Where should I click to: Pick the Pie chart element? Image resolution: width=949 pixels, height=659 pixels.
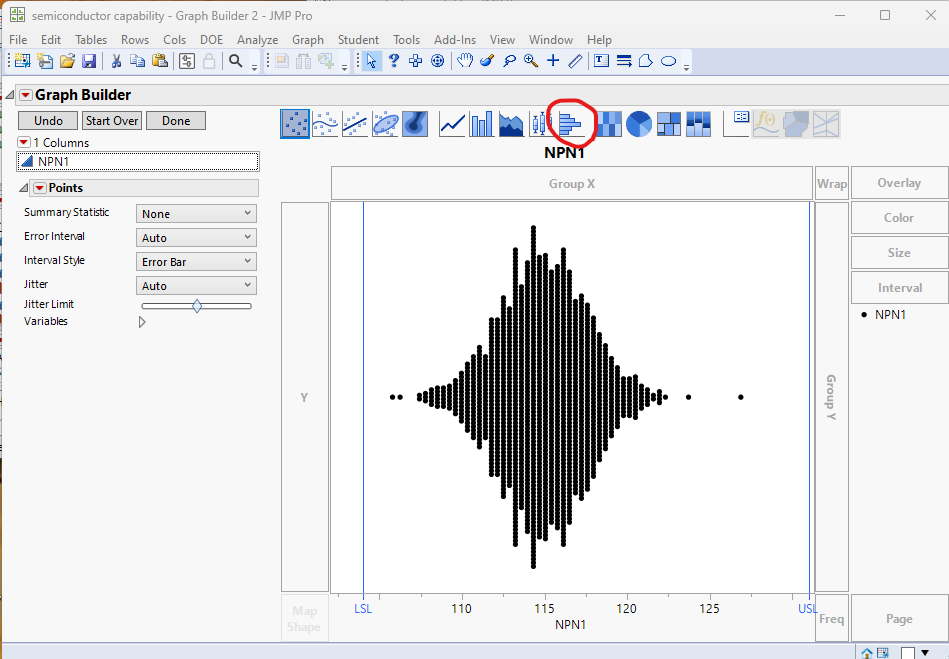click(x=638, y=124)
